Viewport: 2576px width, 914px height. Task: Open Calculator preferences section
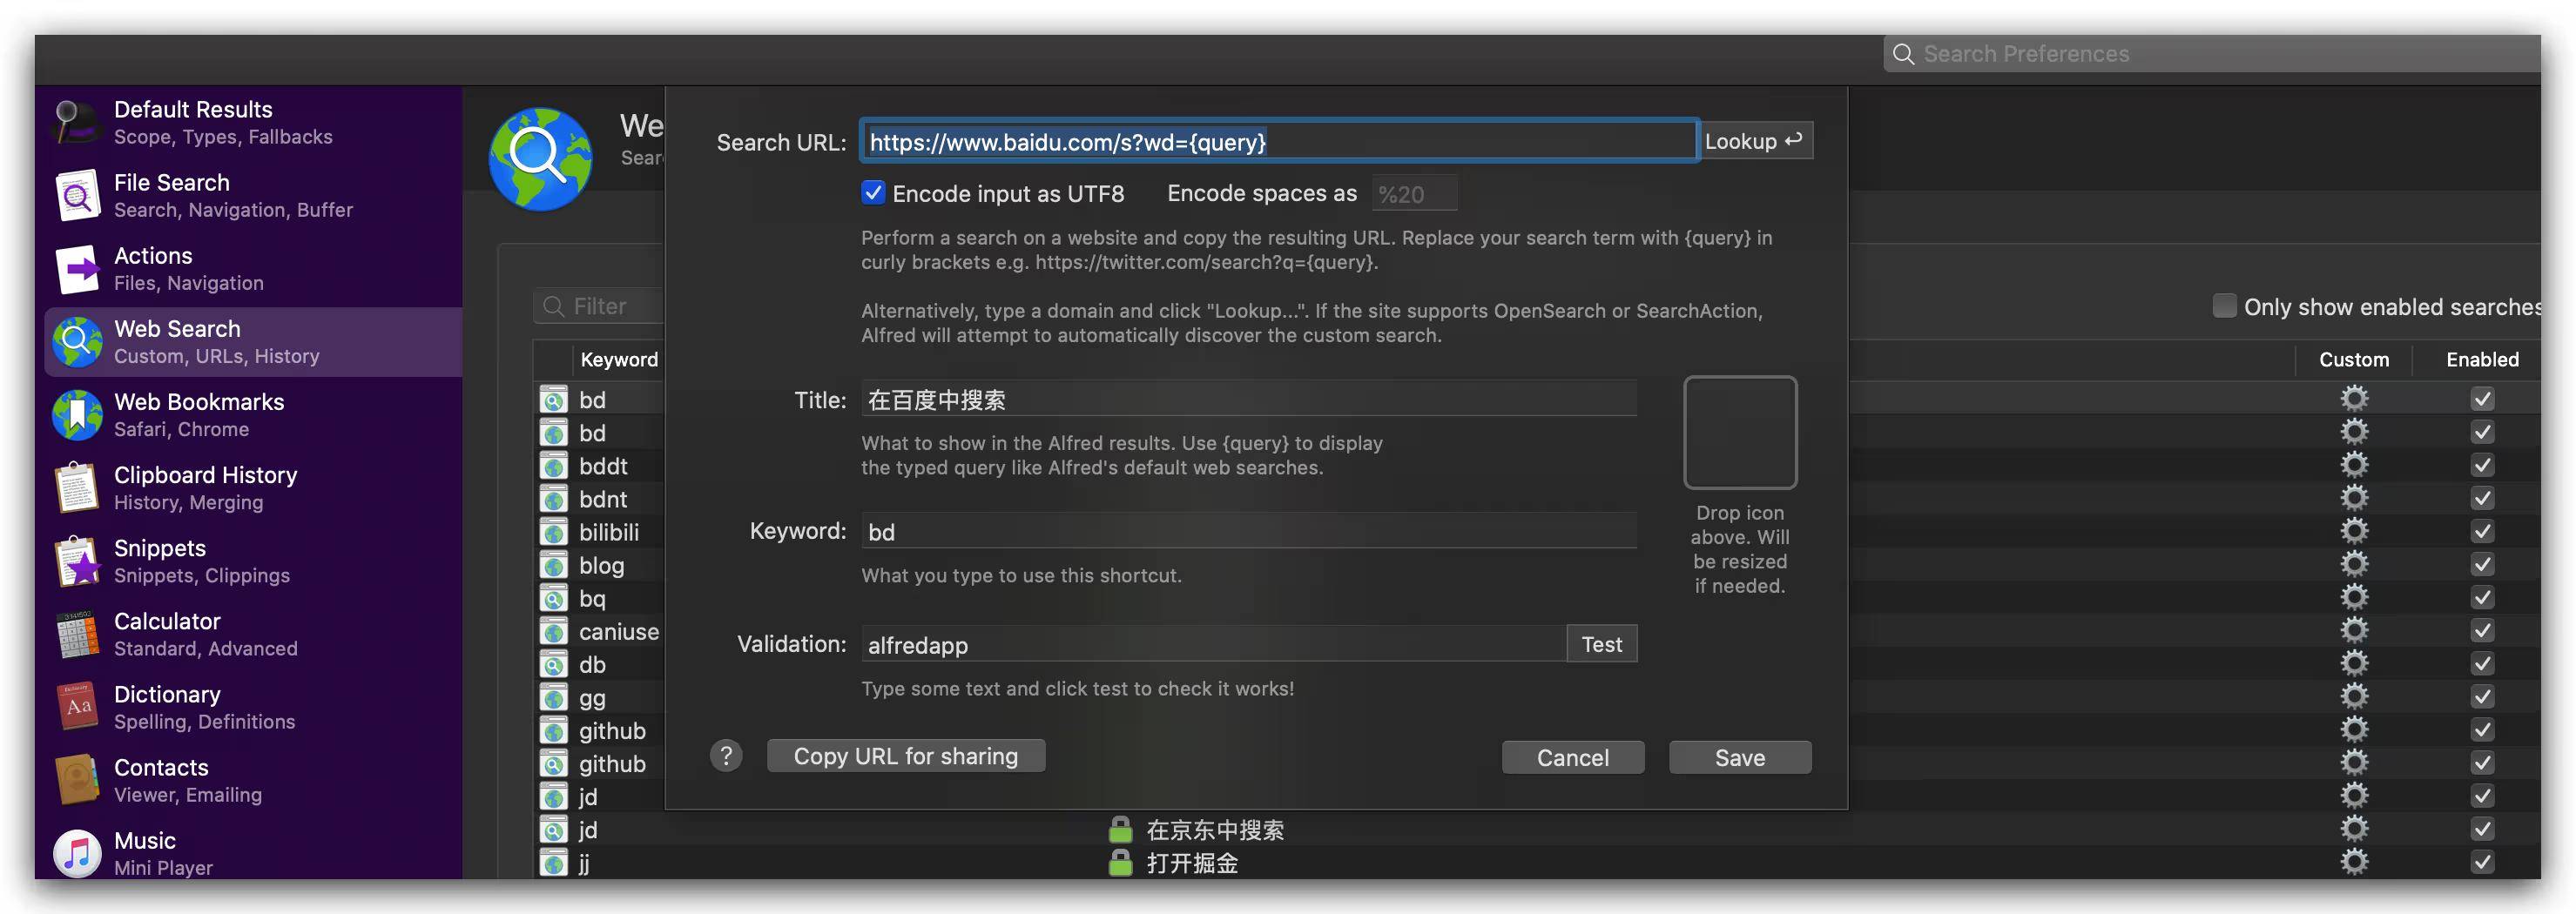click(x=253, y=634)
